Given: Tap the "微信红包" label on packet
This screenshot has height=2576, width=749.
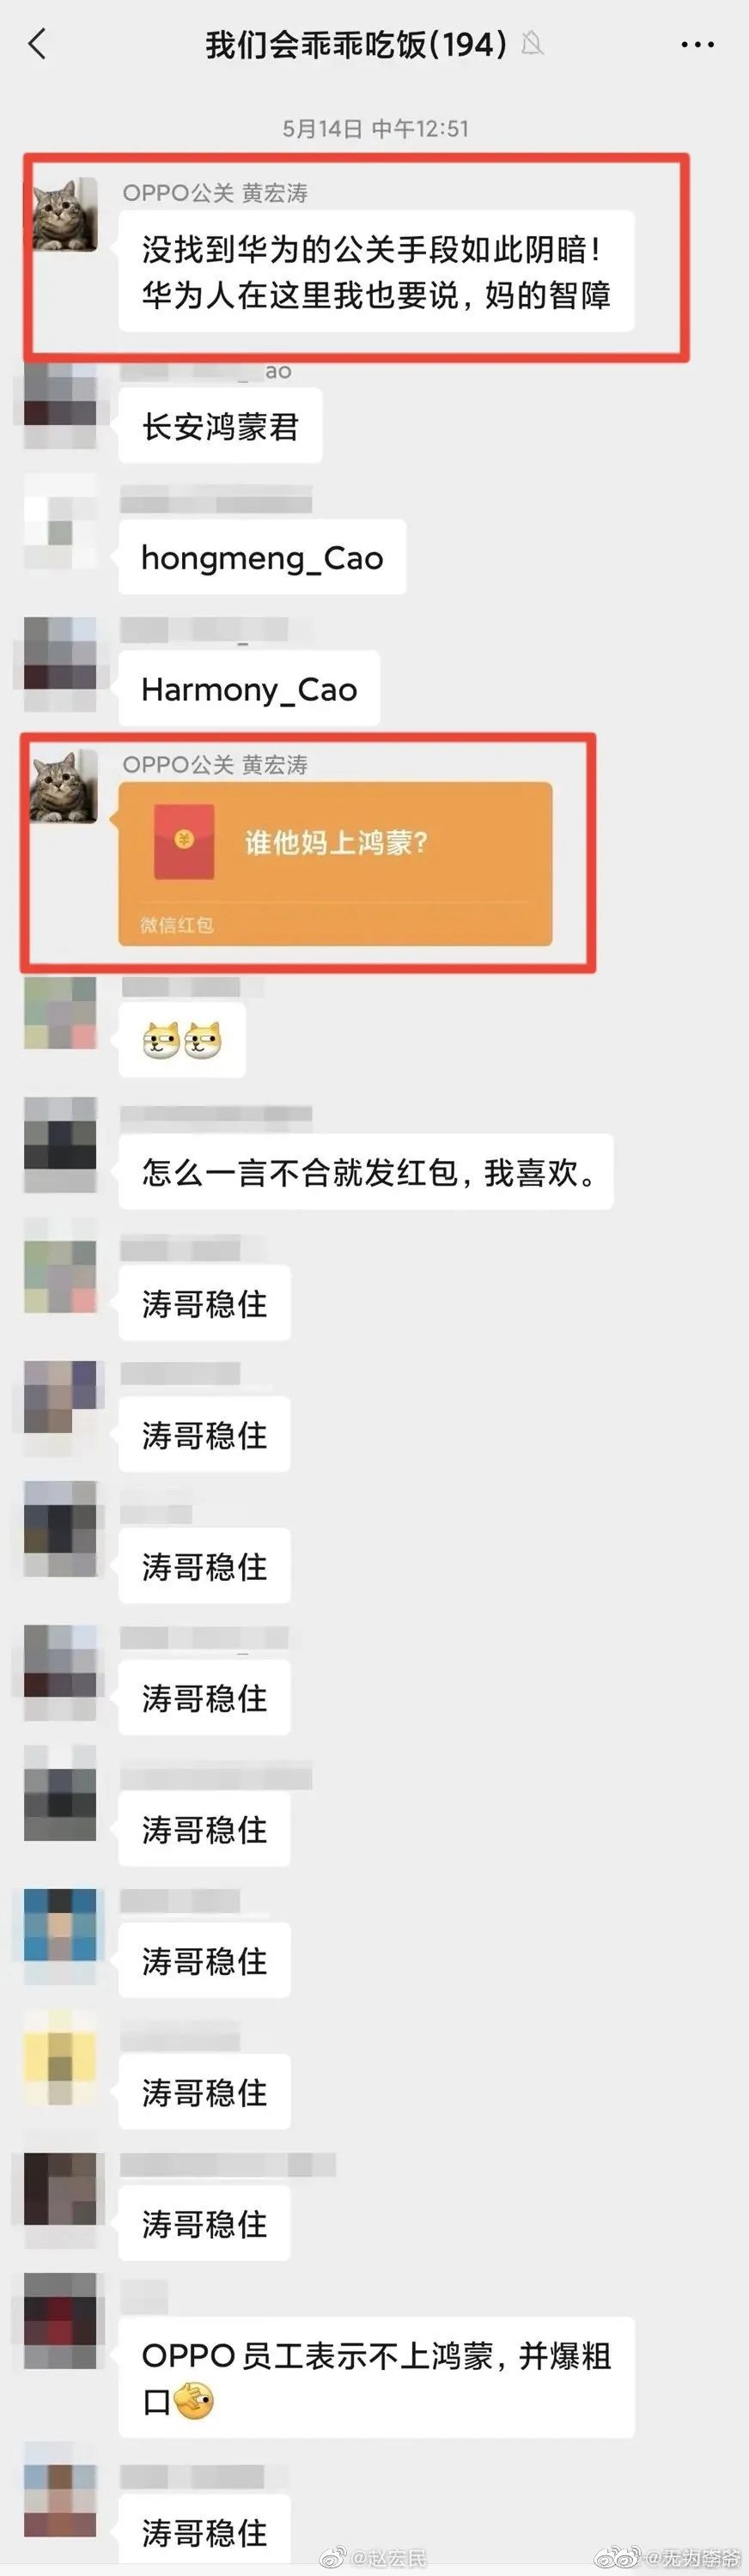Looking at the screenshot, I should 177,925.
